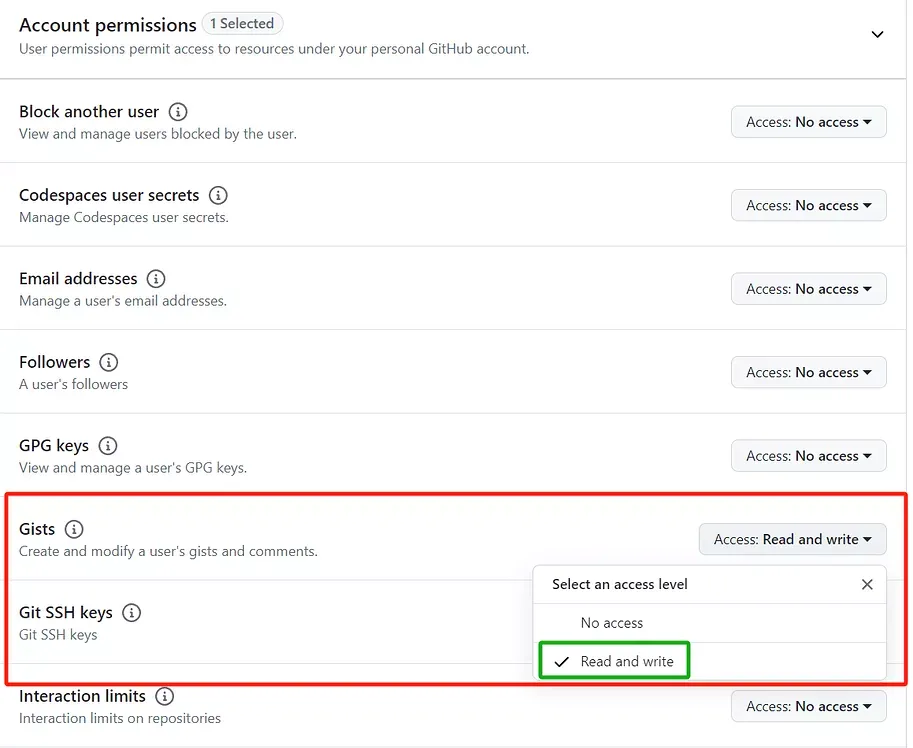Click info icon beside Block another user
Image resolution: width=913 pixels, height=748 pixels.
(x=178, y=112)
